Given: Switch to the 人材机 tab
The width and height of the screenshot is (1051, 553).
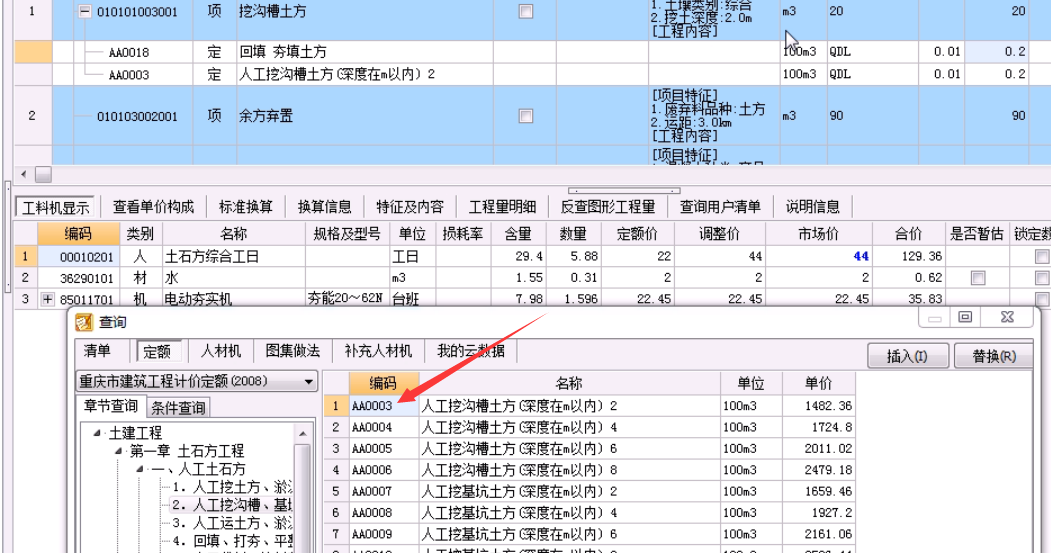Looking at the screenshot, I should coord(221,351).
